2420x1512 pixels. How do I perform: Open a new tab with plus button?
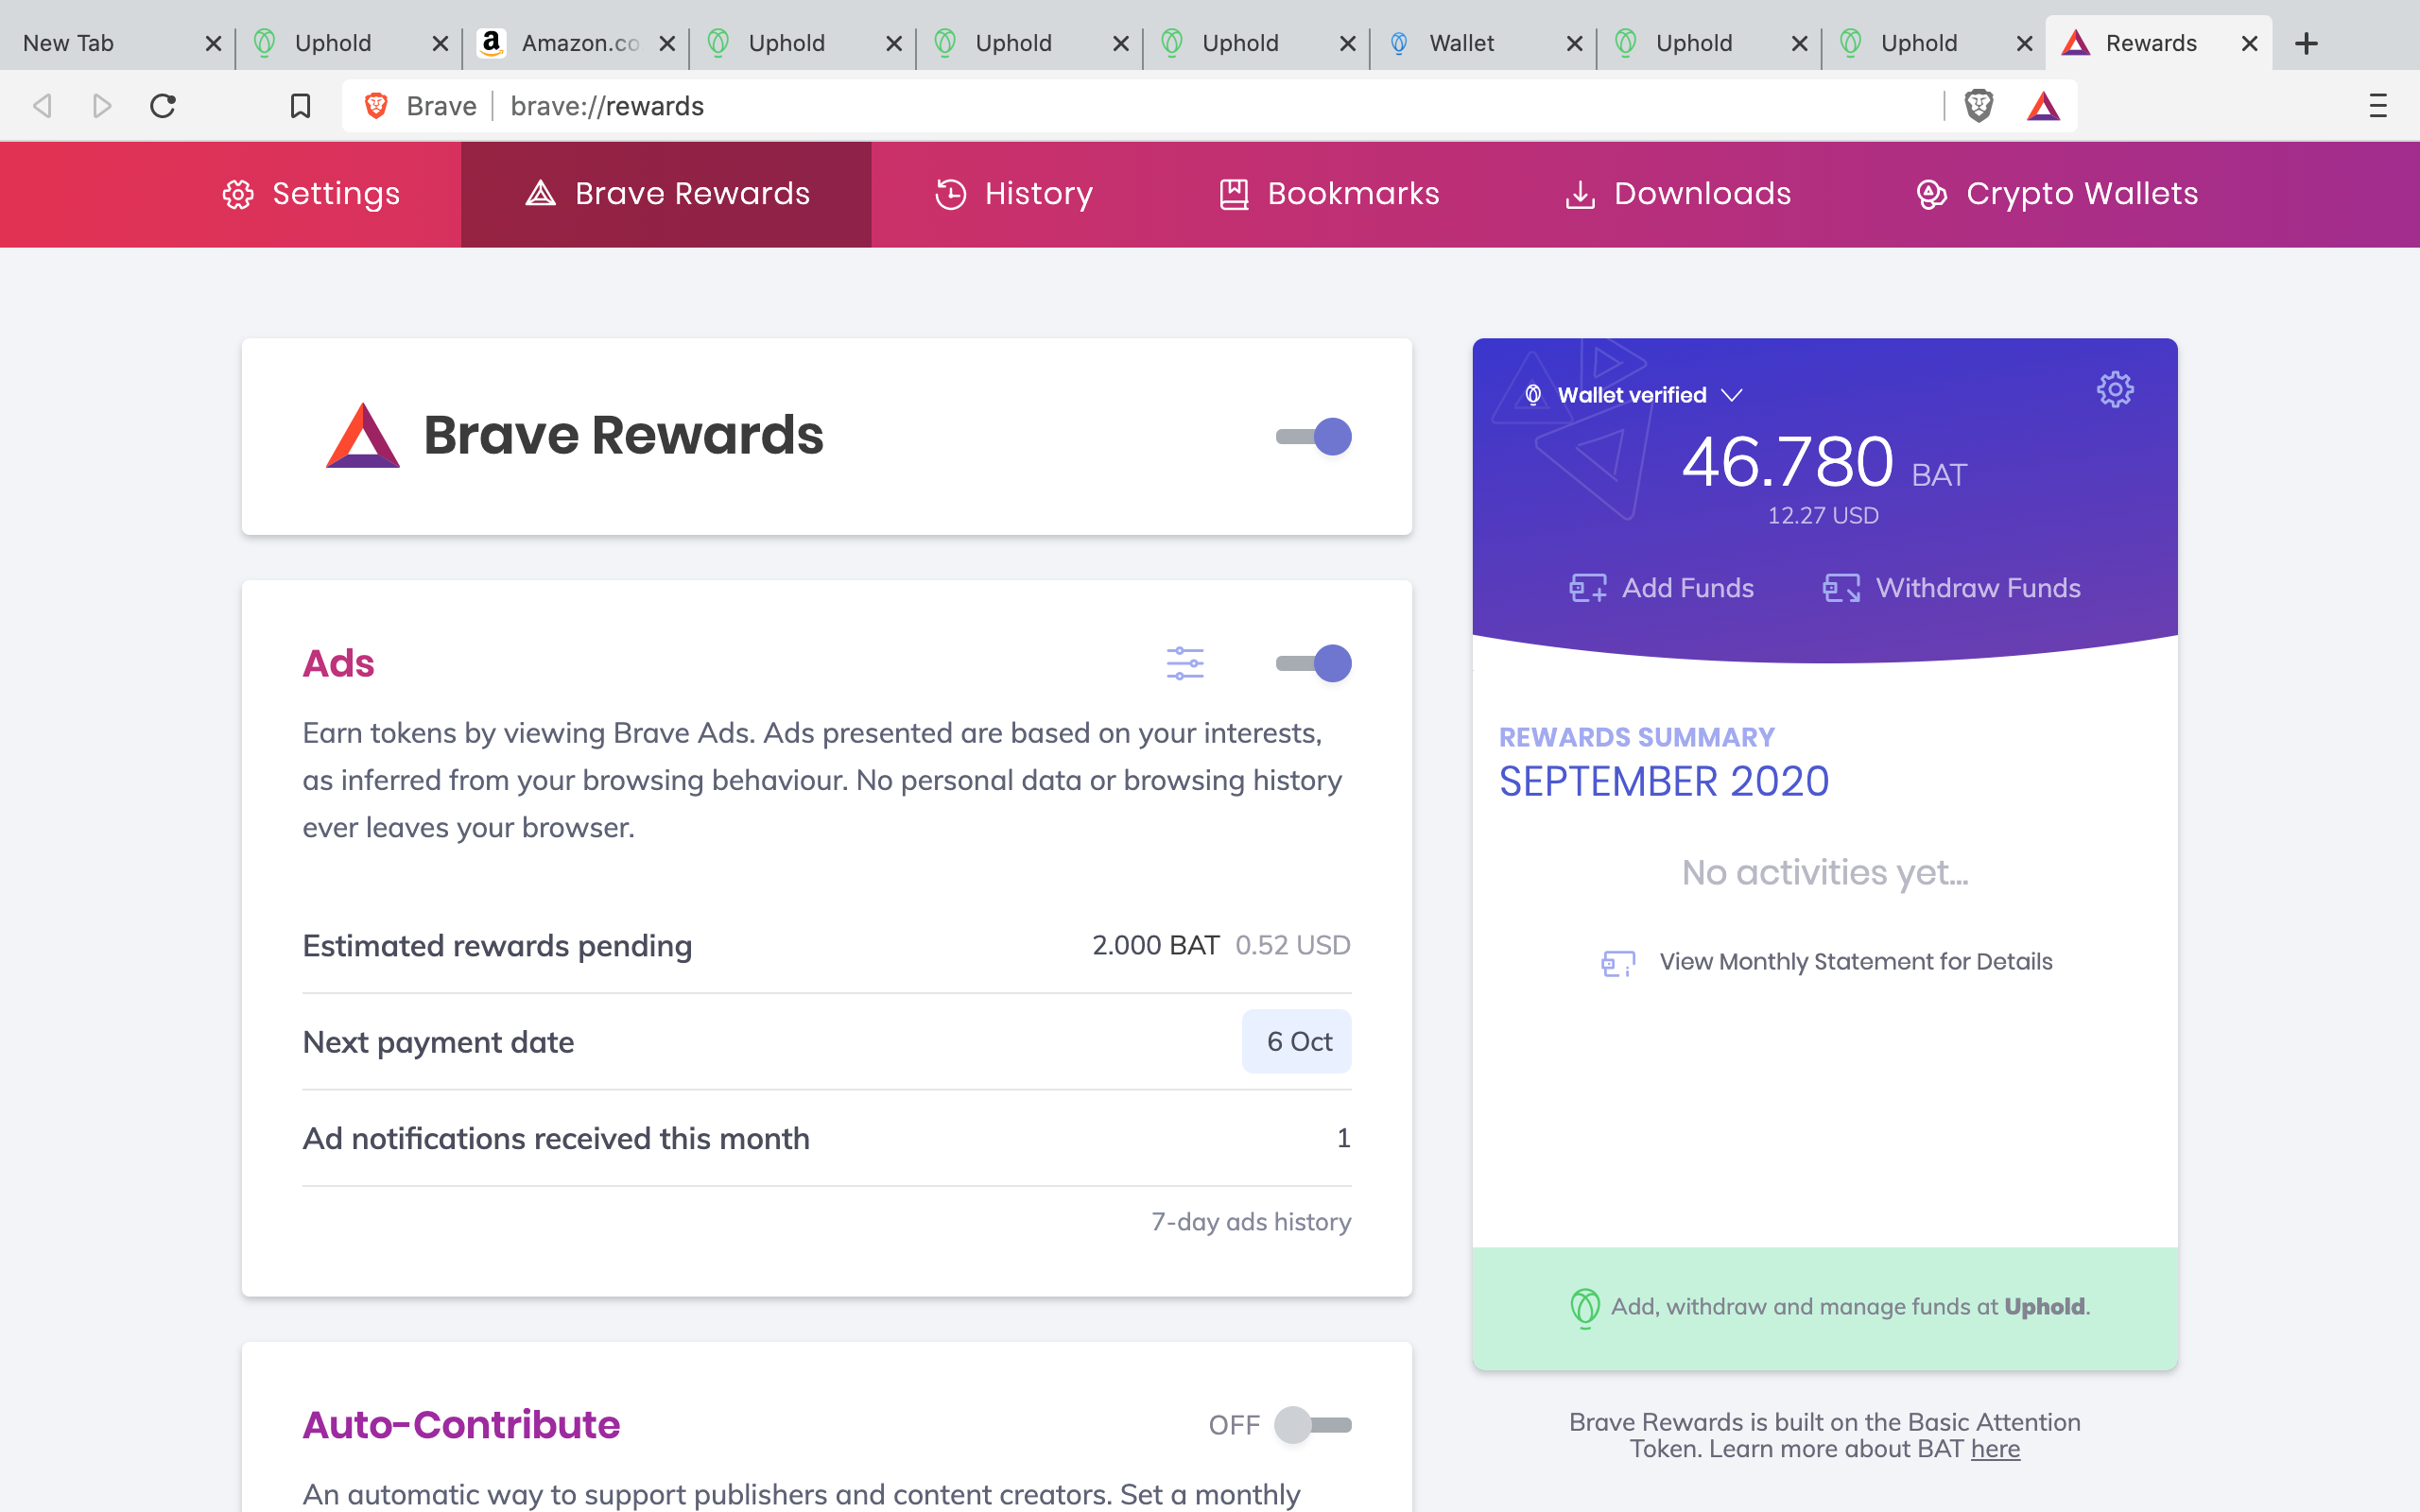tap(2306, 44)
